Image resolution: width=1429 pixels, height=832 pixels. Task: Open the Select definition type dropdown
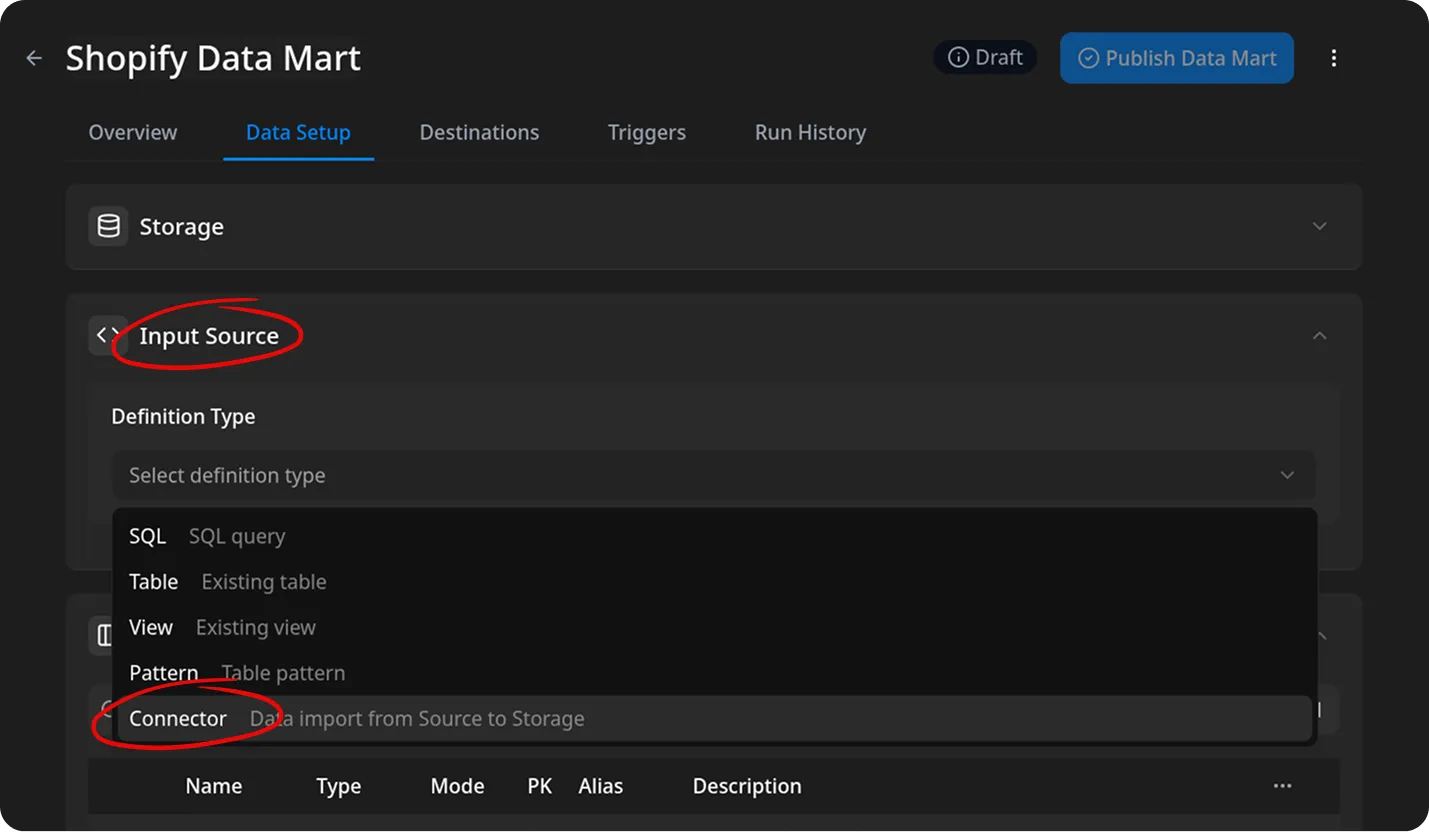coord(713,475)
